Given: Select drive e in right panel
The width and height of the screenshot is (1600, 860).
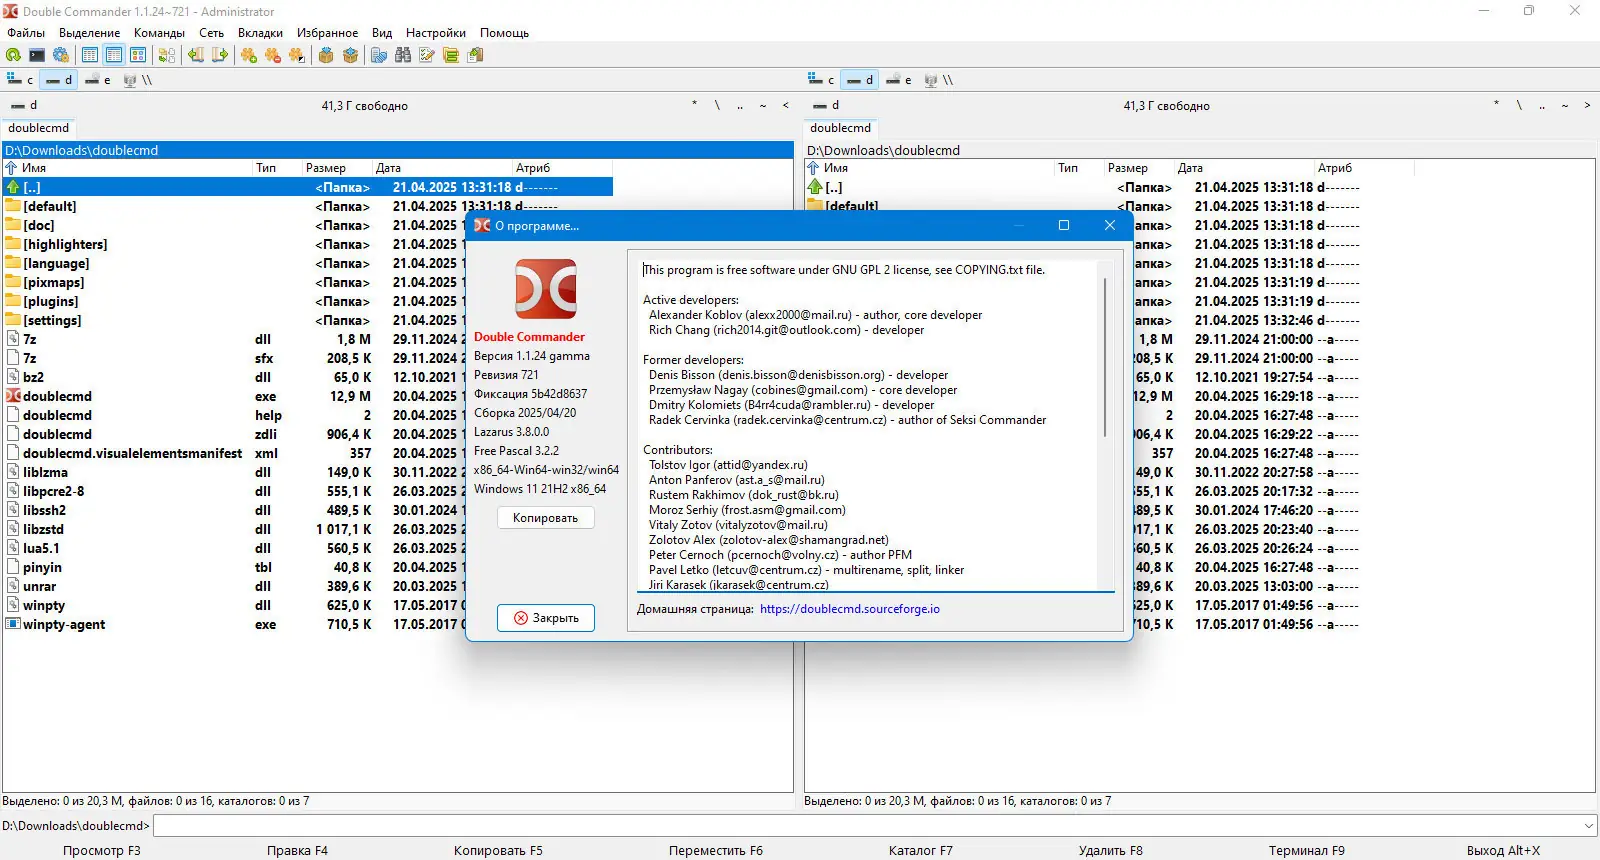Looking at the screenshot, I should pos(899,80).
